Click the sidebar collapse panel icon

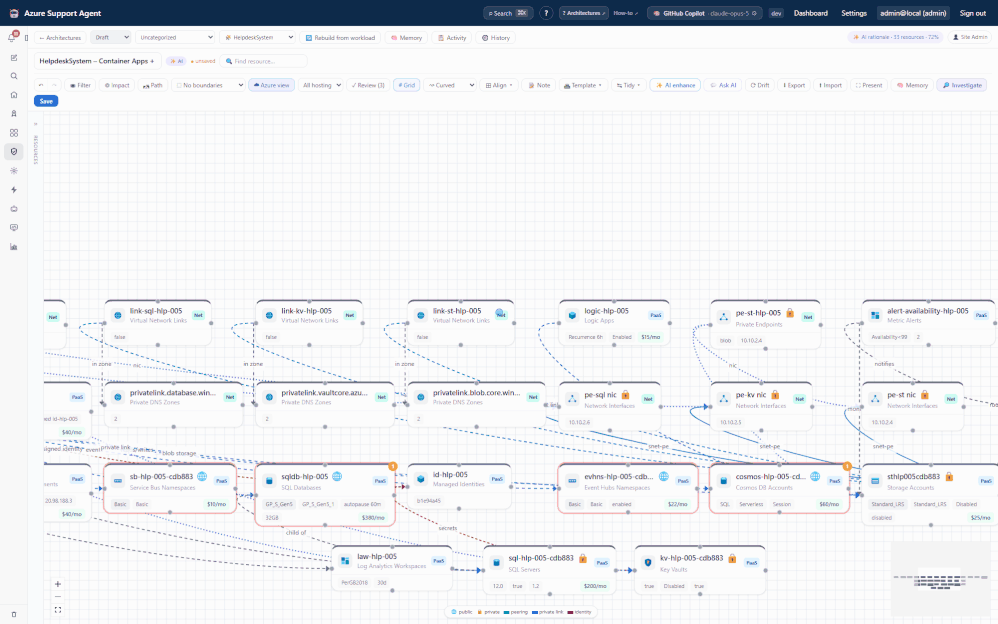point(26,38)
